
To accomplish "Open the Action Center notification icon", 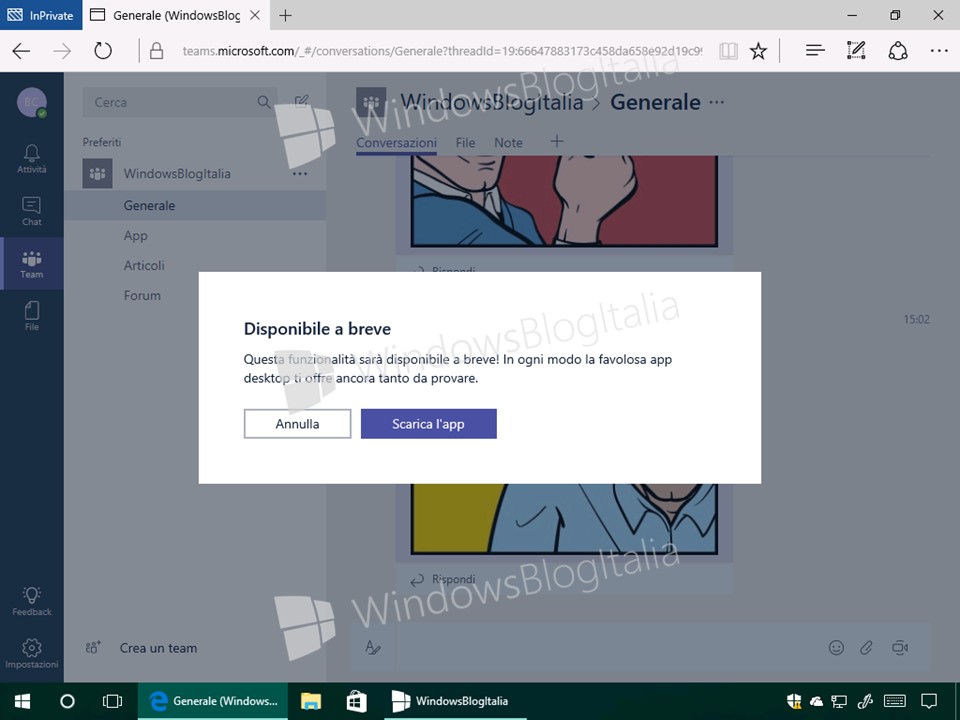I will [x=929, y=701].
